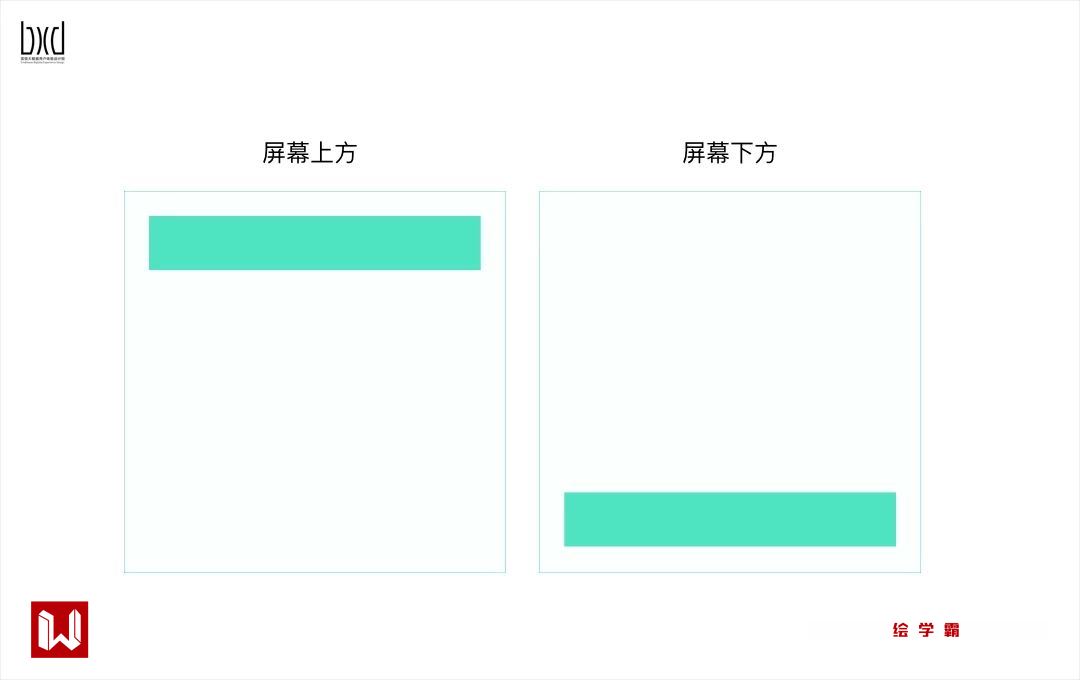Click empty area below the 屏幕上方 green bar

tap(315, 420)
